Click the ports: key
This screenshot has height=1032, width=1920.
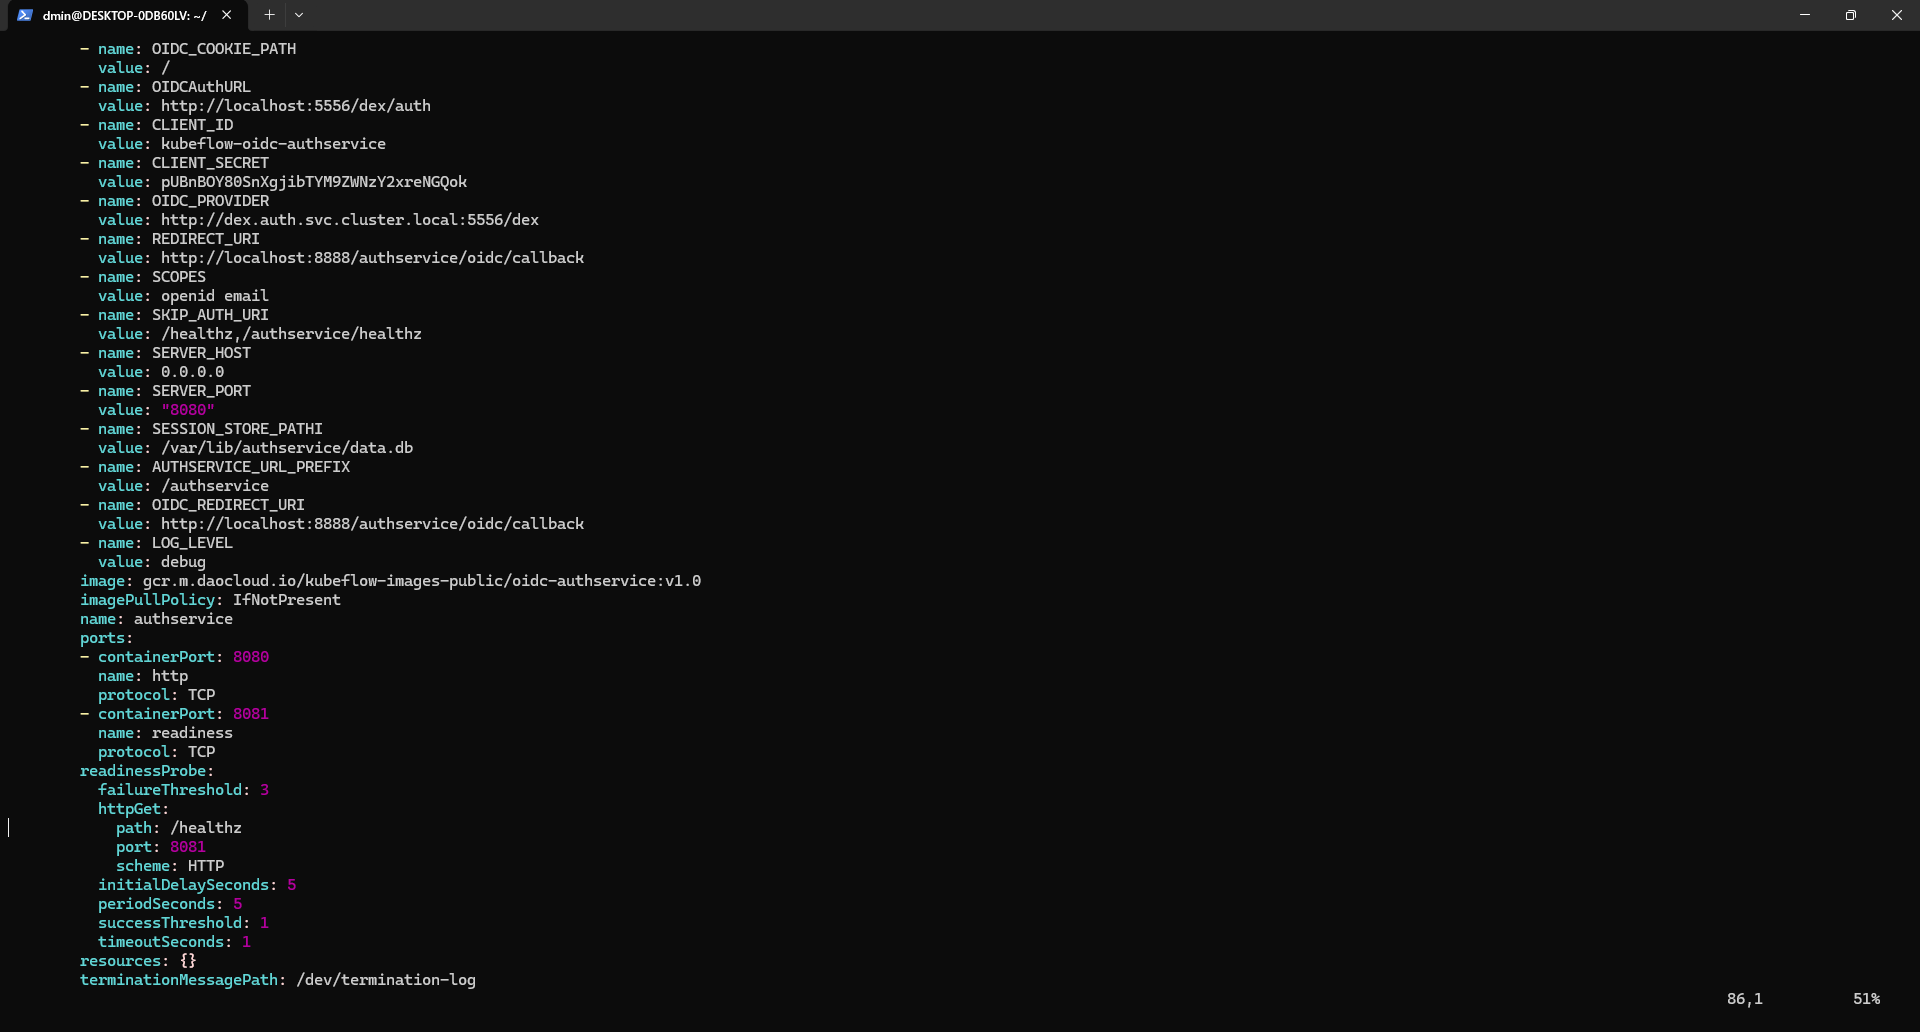[x=106, y=638]
